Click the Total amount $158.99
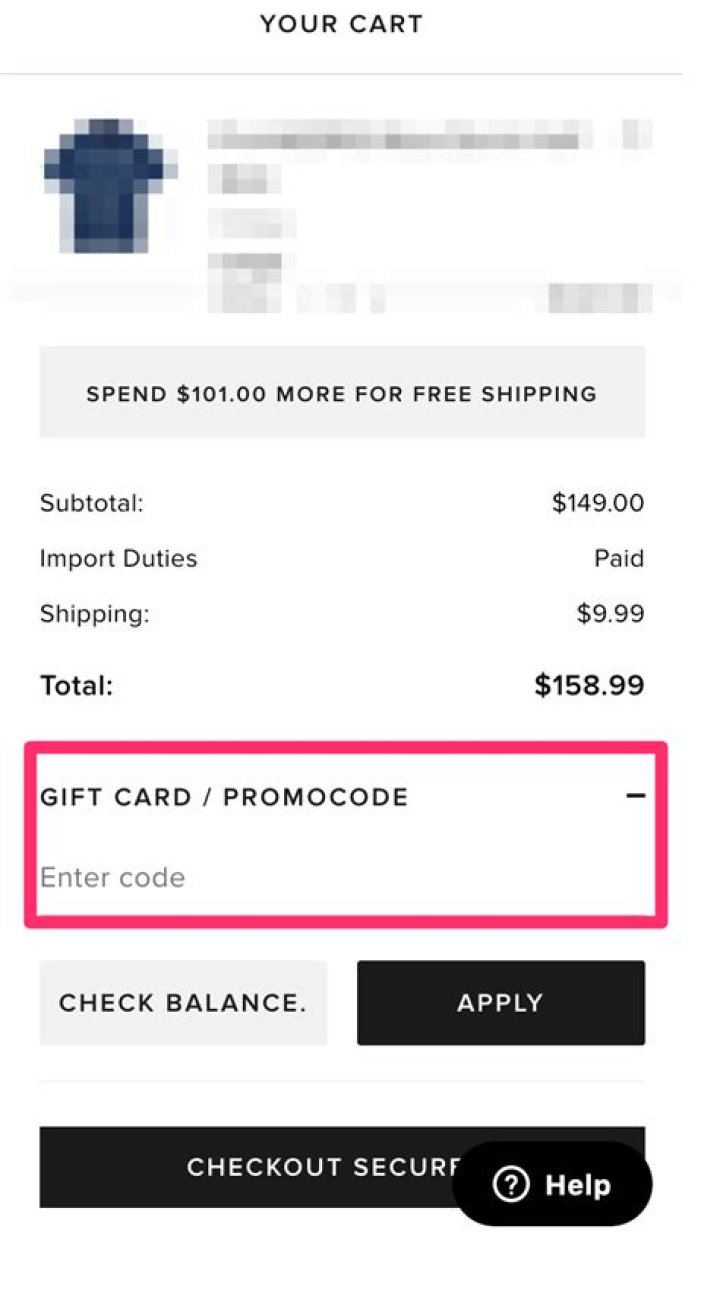 click(x=589, y=684)
